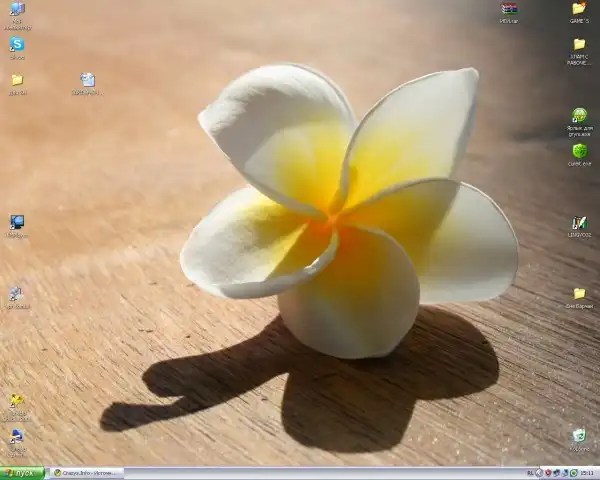Open the Recycle Bin
The height and width of the screenshot is (480, 600).
click(579, 436)
